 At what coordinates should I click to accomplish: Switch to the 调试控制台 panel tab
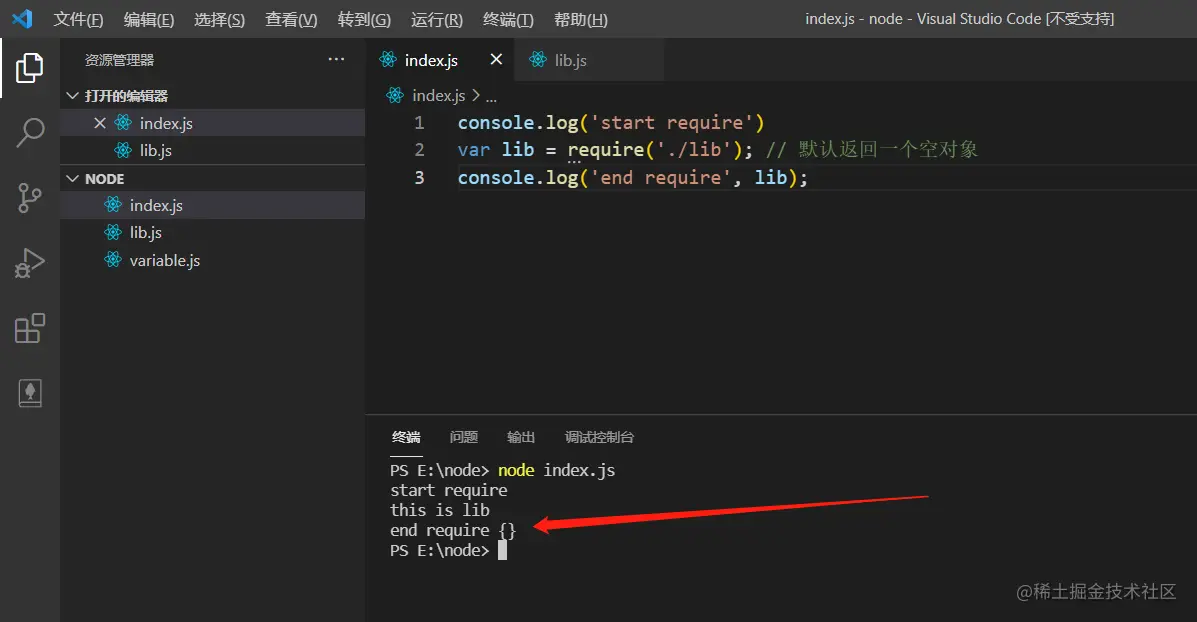point(599,437)
